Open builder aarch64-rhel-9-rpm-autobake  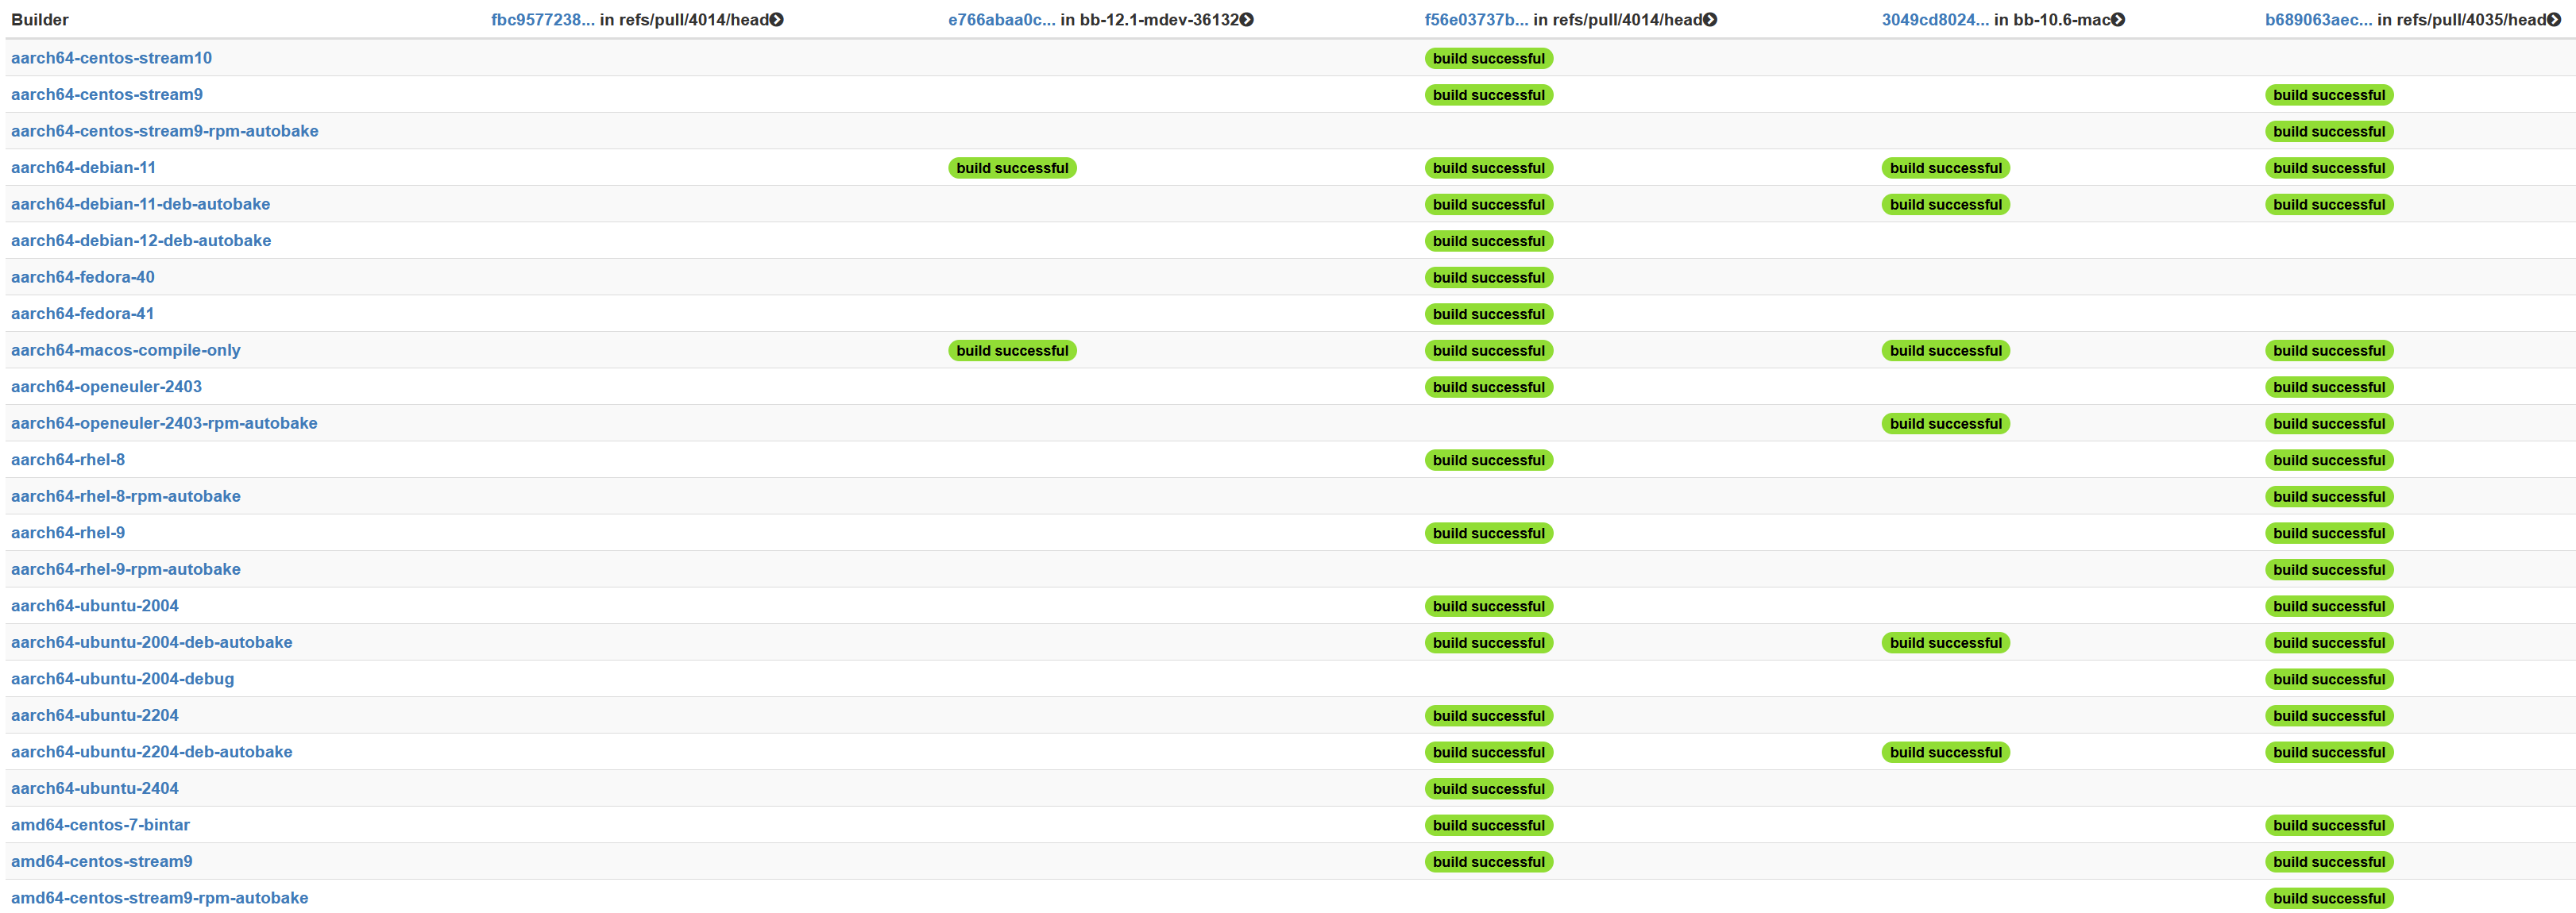pos(126,569)
